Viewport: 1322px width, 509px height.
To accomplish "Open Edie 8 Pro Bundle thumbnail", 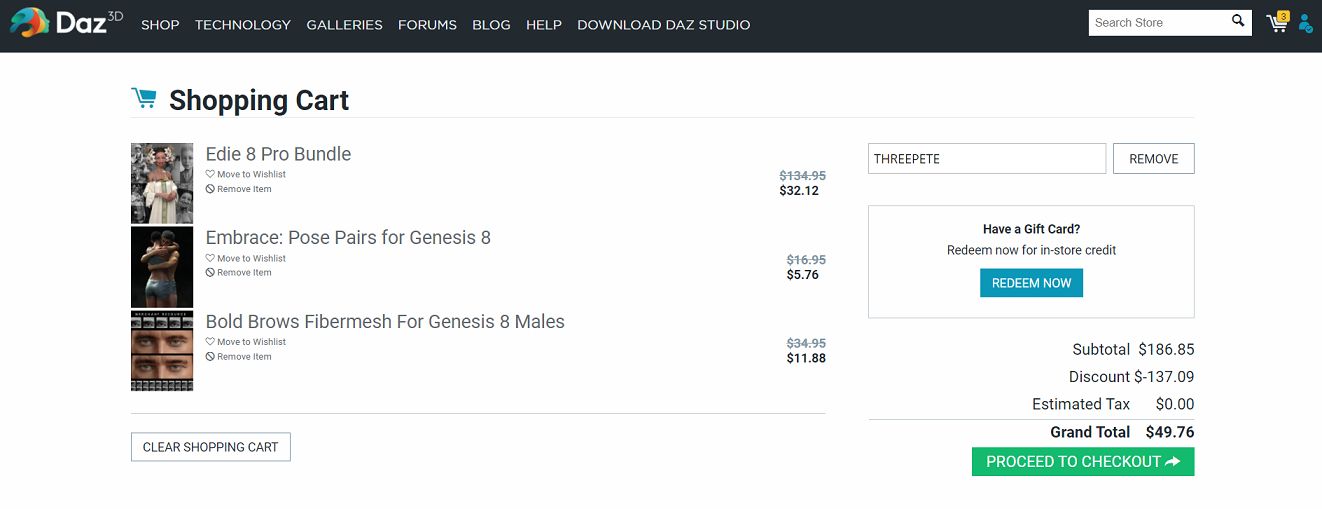I will [162, 183].
